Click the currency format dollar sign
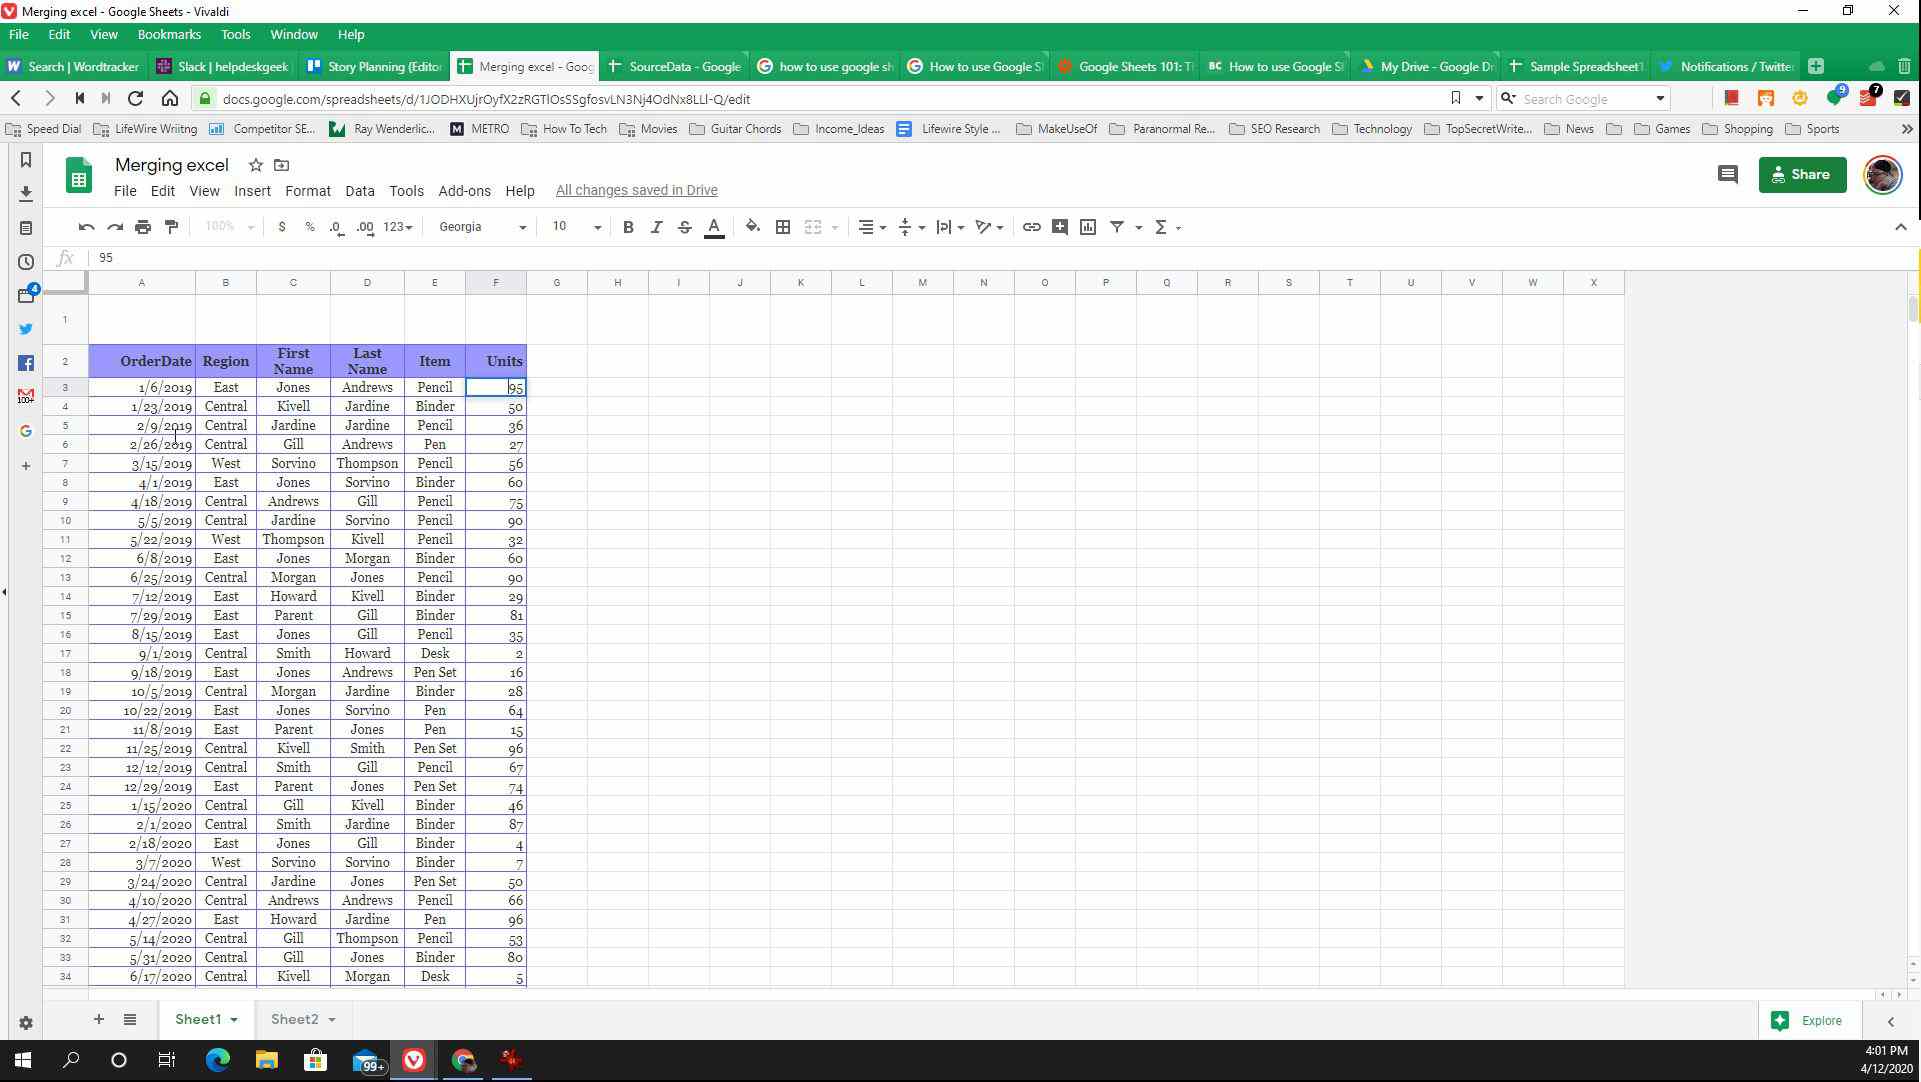 pyautogui.click(x=281, y=227)
